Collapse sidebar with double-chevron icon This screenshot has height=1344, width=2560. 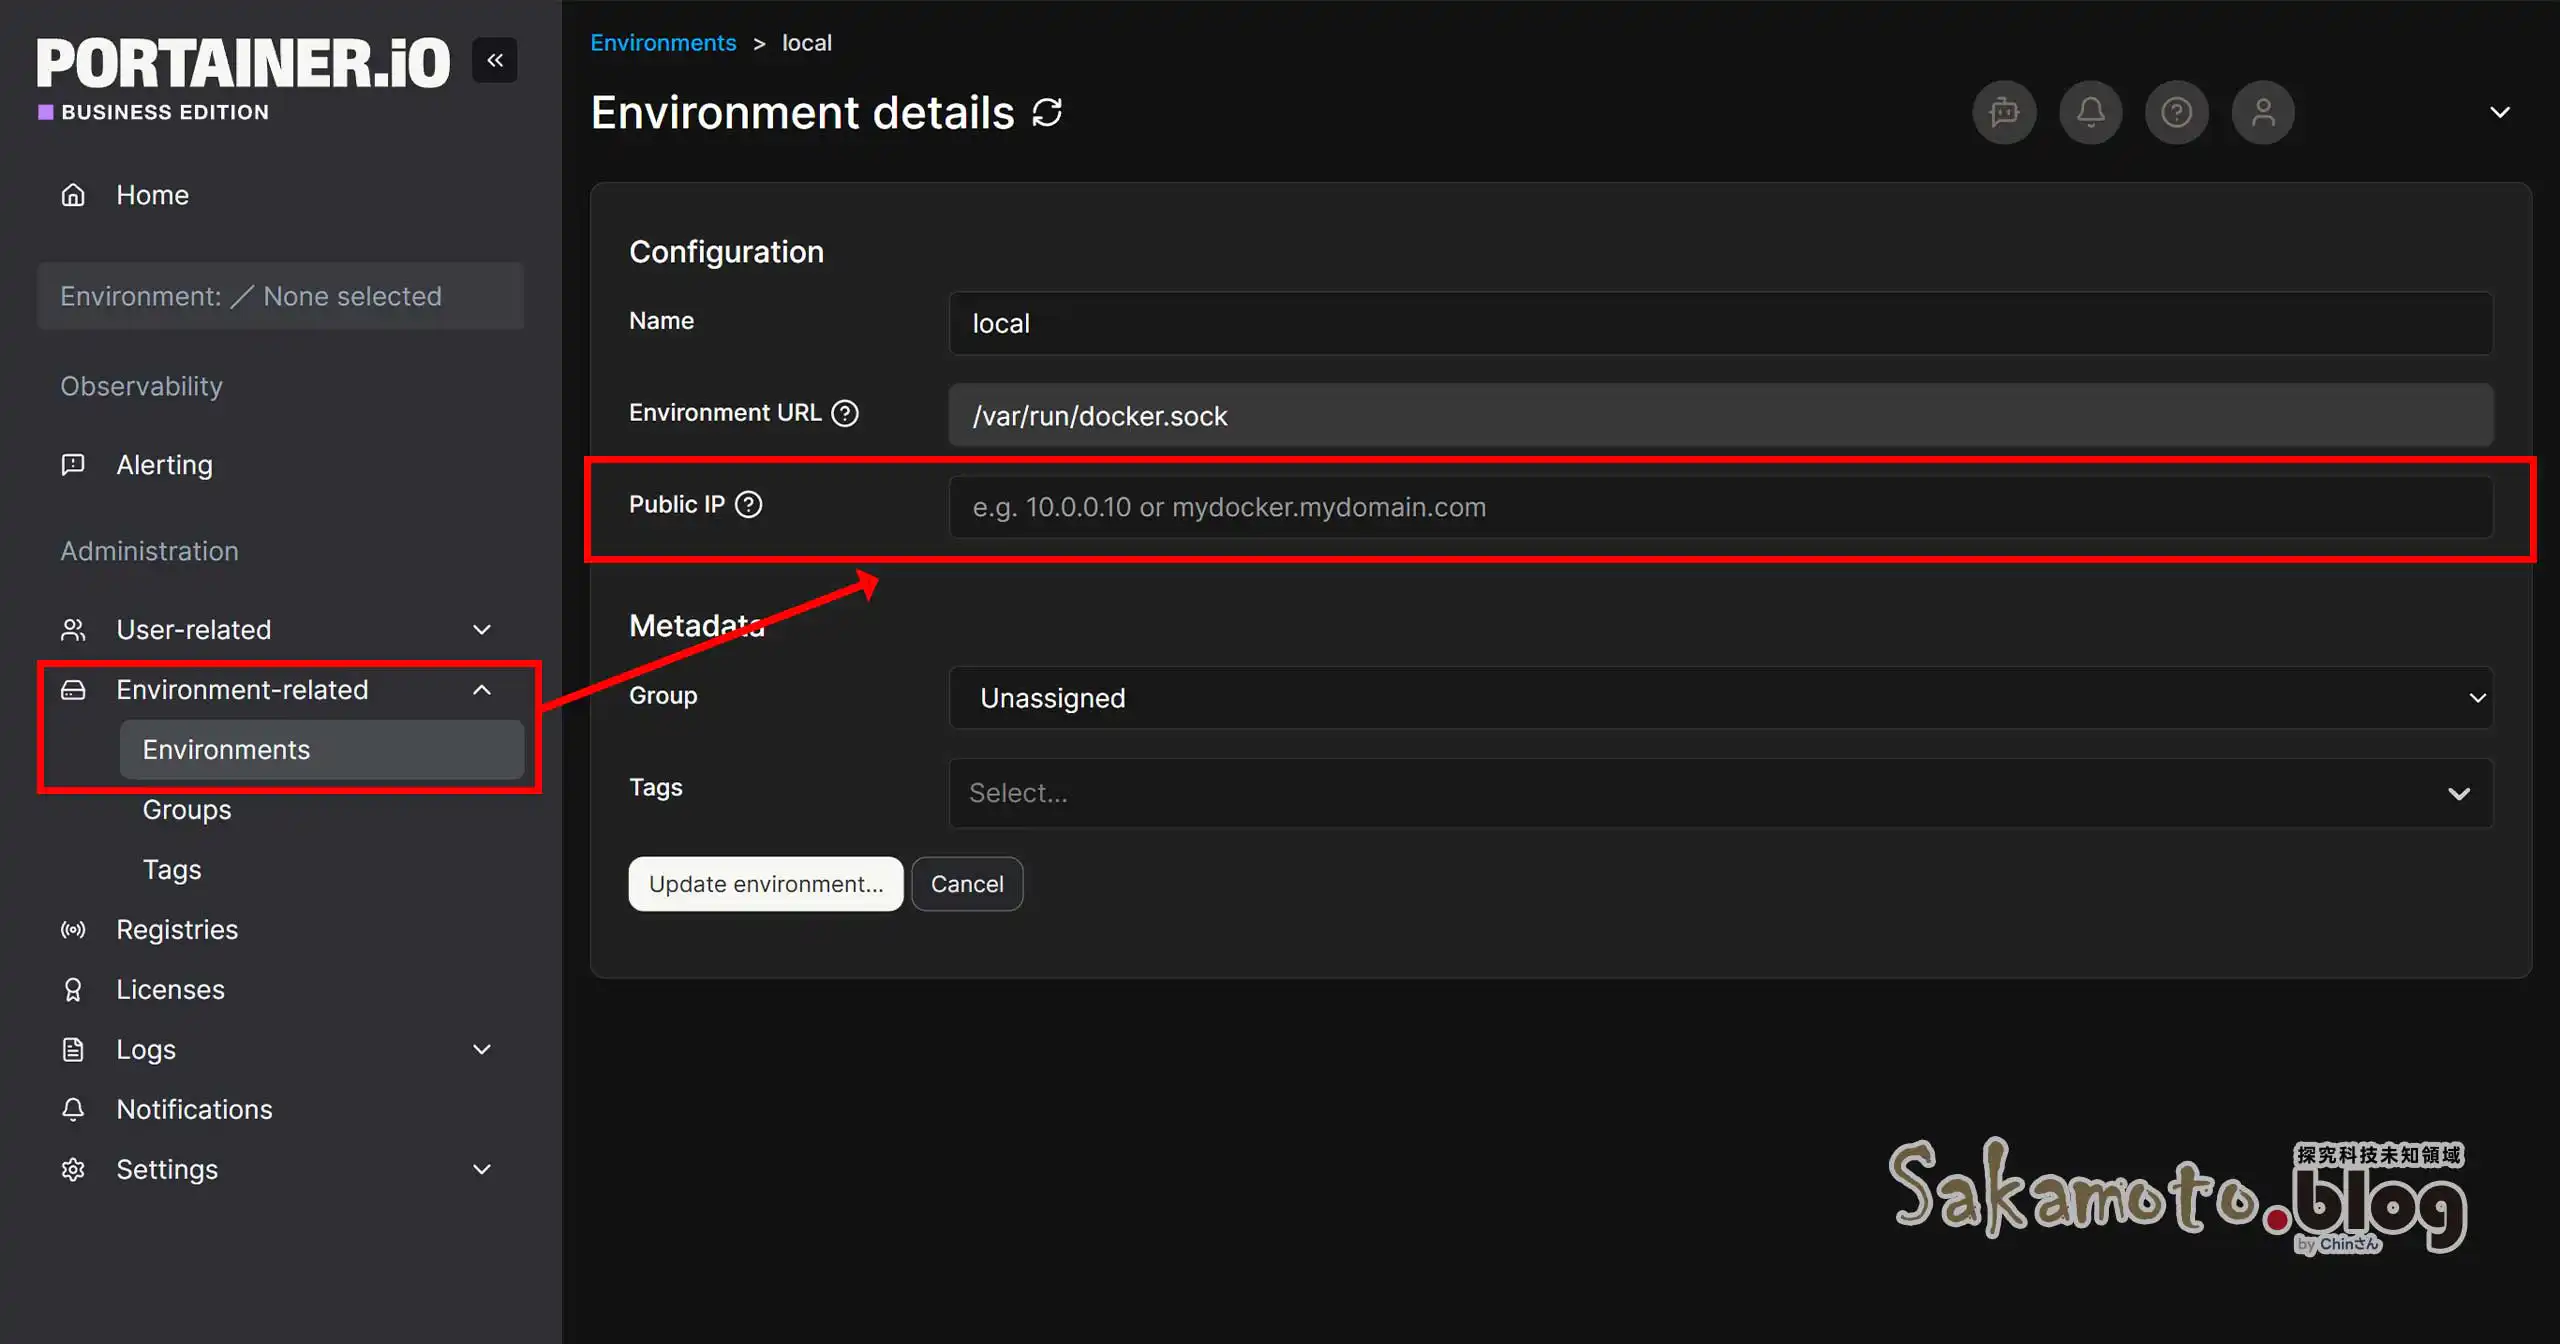click(495, 61)
